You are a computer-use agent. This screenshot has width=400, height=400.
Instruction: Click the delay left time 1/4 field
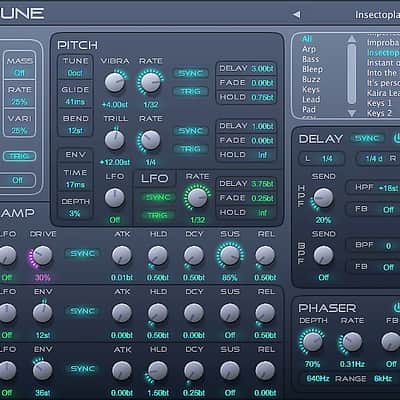click(x=321, y=159)
